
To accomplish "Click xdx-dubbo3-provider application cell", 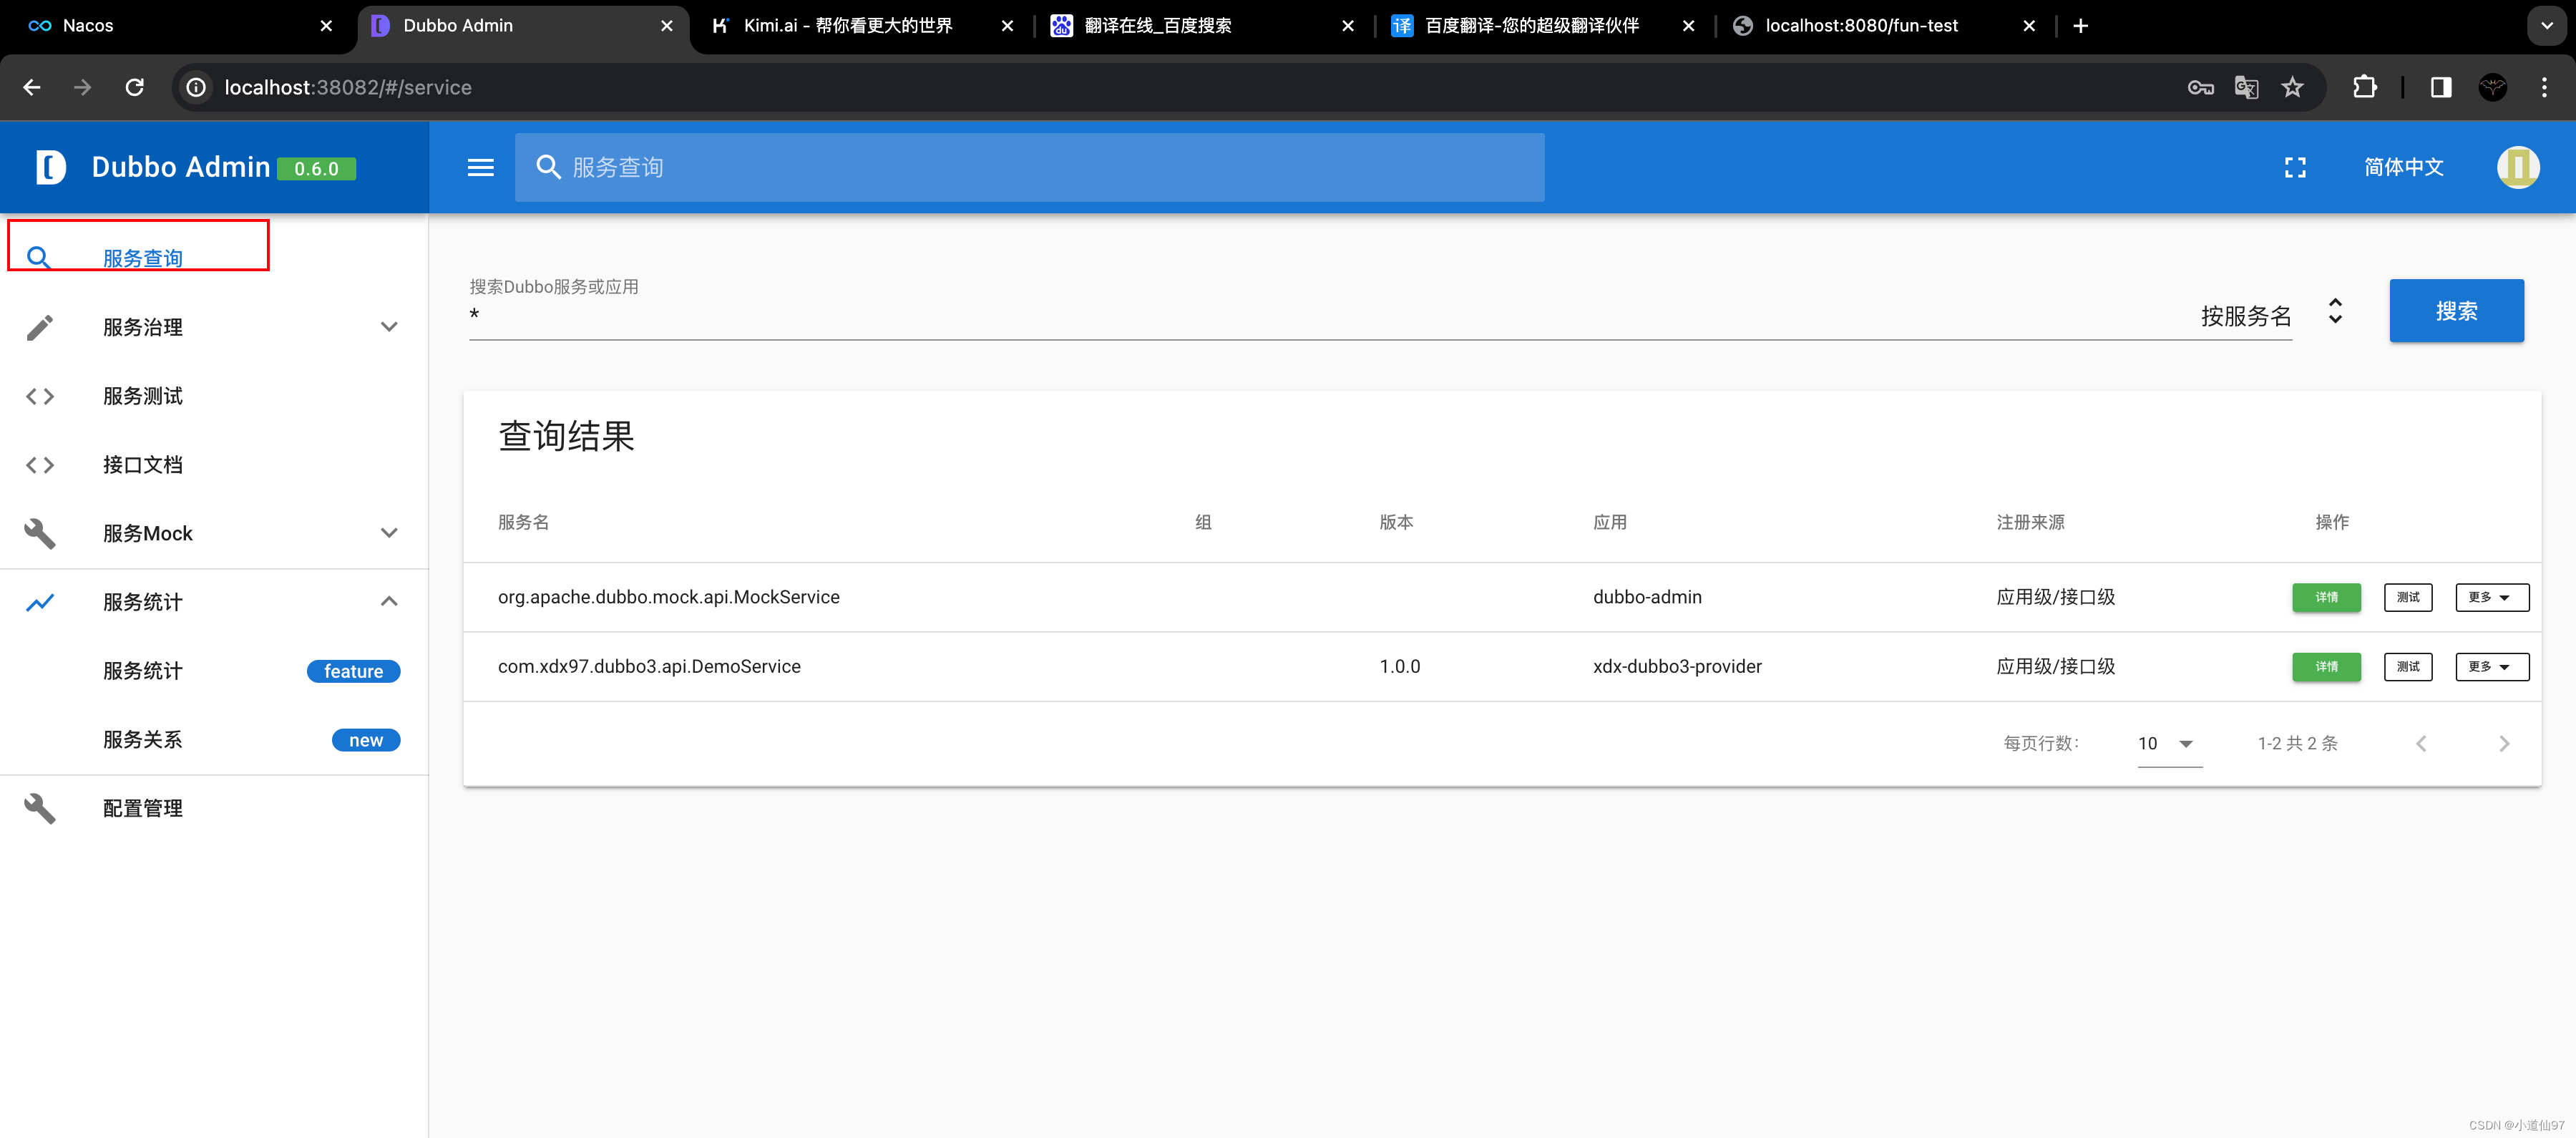I will point(1677,667).
